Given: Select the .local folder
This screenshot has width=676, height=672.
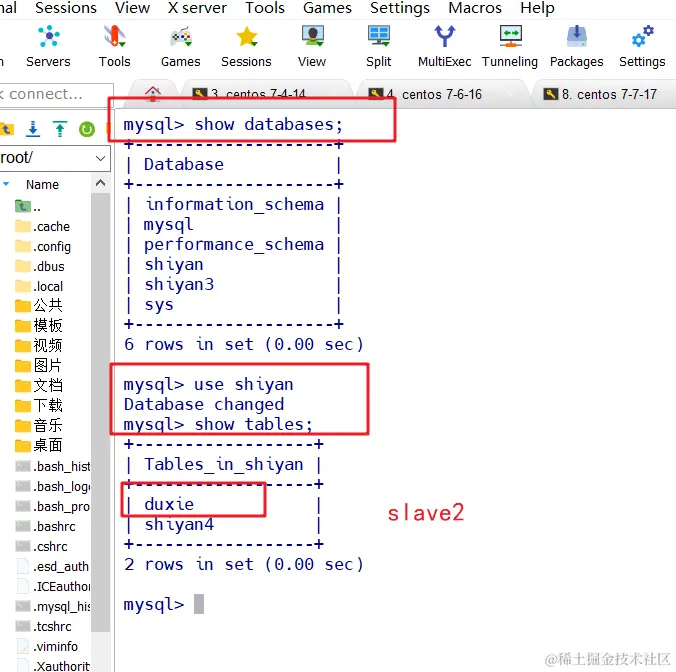Looking at the screenshot, I should pyautogui.click(x=39, y=286).
